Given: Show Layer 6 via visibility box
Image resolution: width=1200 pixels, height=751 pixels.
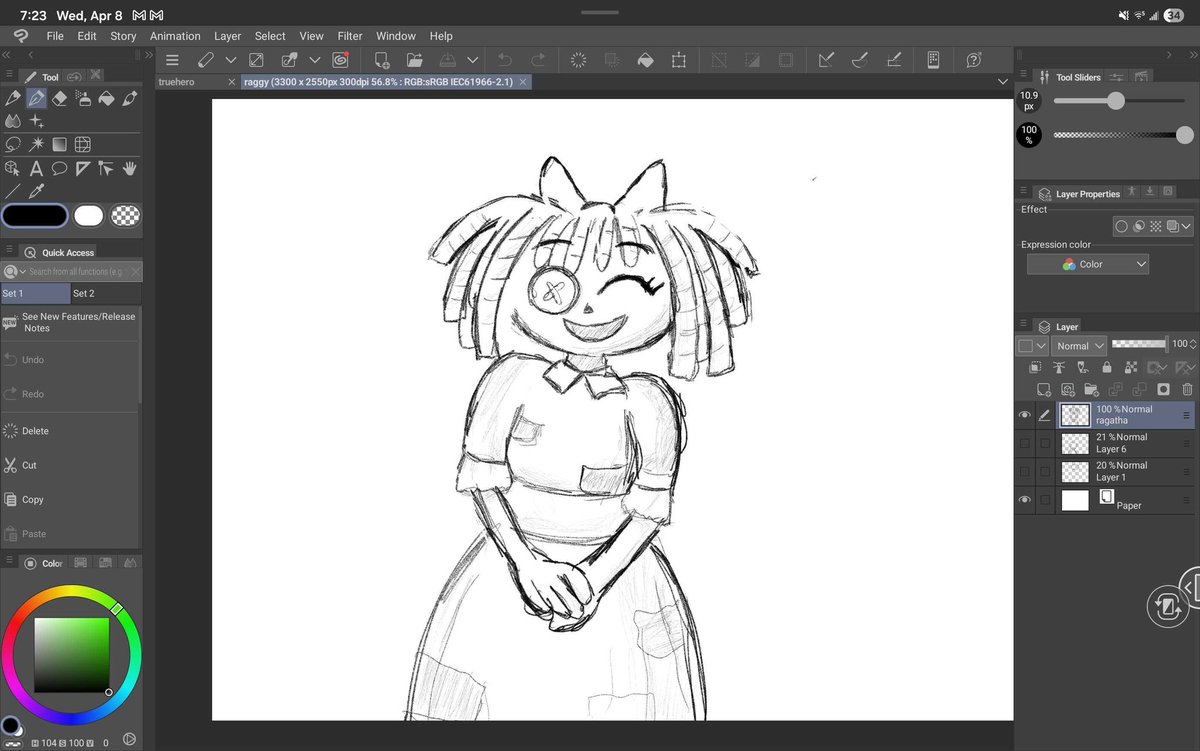Looking at the screenshot, I should coord(1024,443).
